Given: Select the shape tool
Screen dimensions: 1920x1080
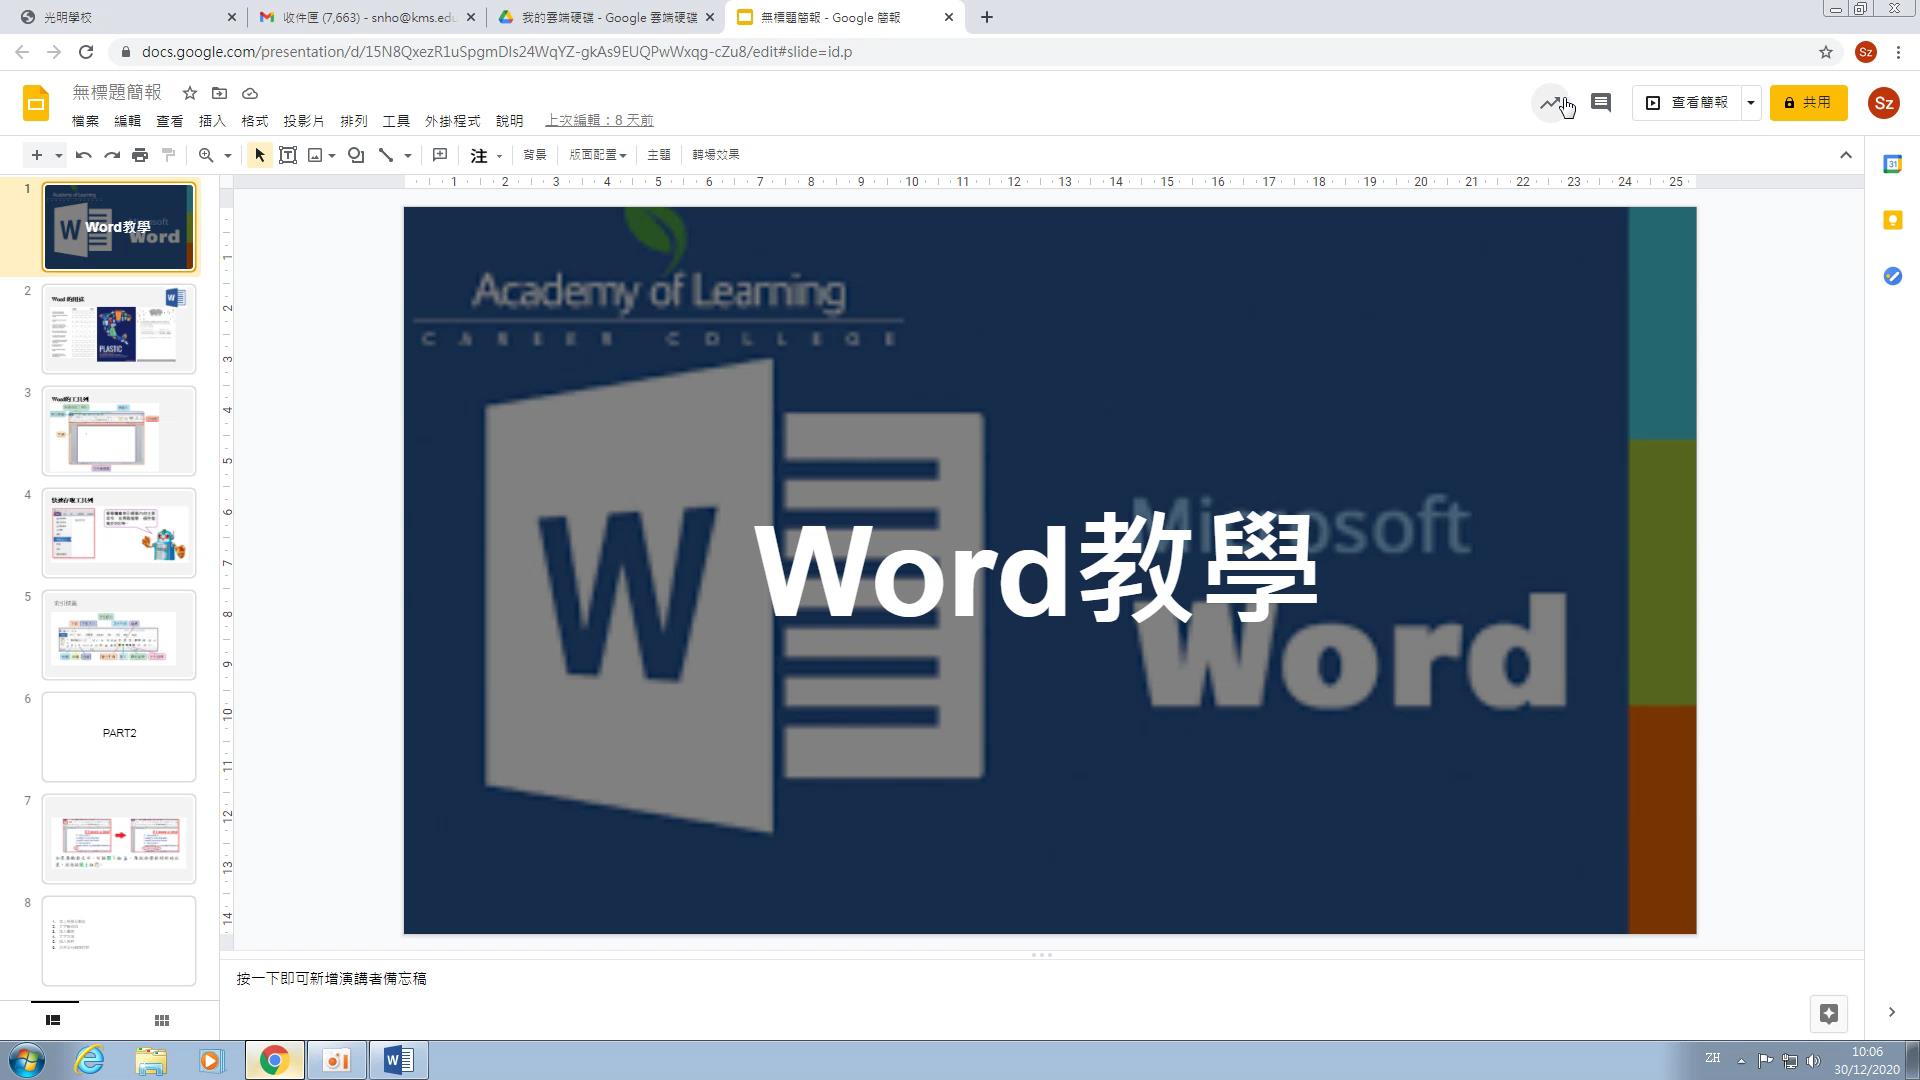Looking at the screenshot, I should pos(356,155).
